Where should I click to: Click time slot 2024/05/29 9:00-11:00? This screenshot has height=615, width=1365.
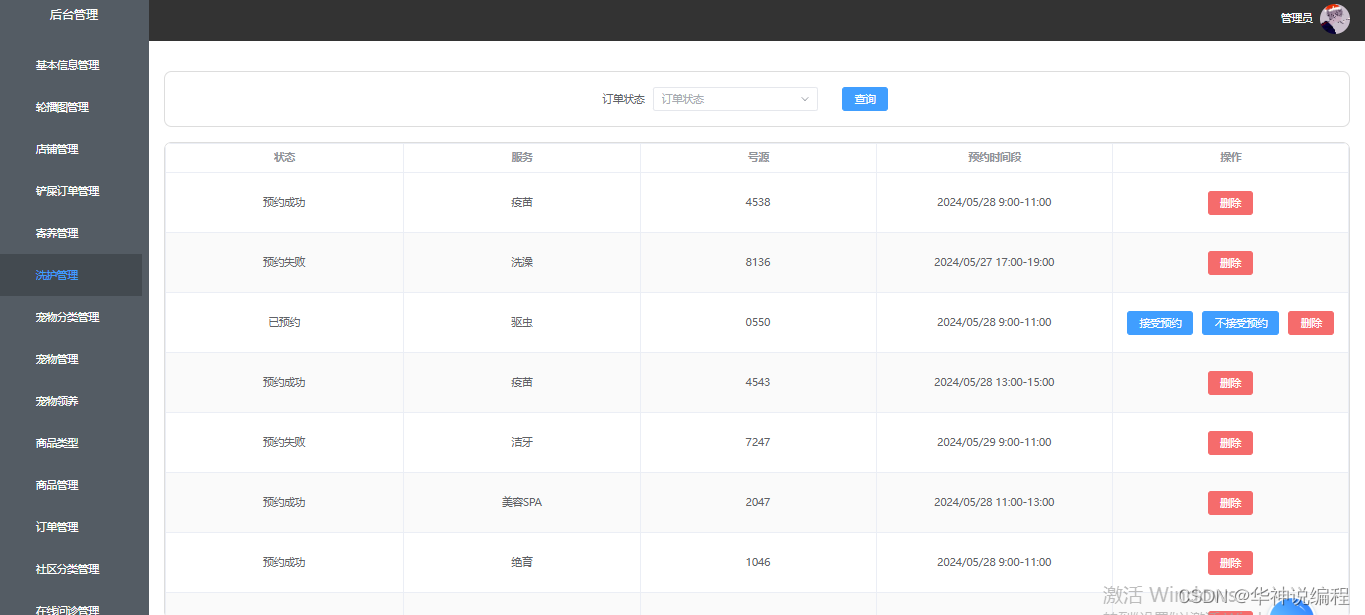coord(994,443)
